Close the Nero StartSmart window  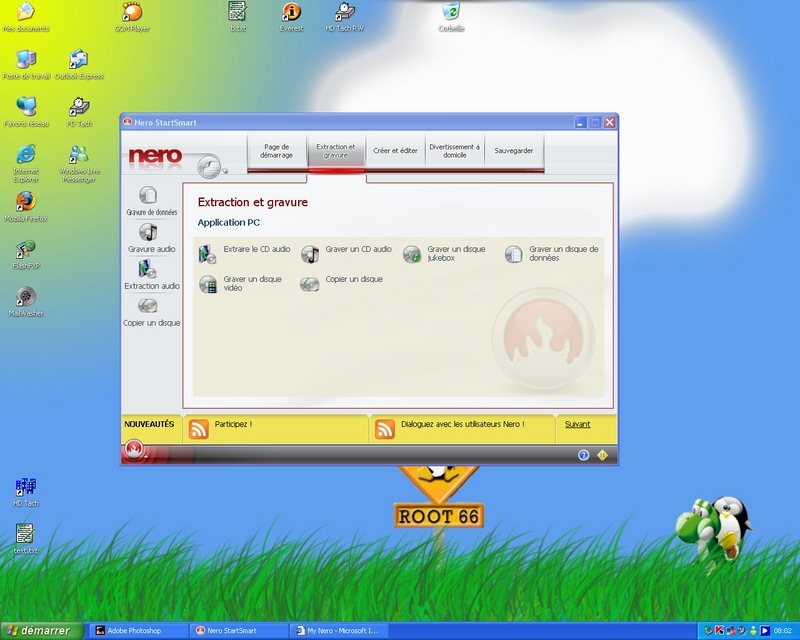[x=609, y=122]
